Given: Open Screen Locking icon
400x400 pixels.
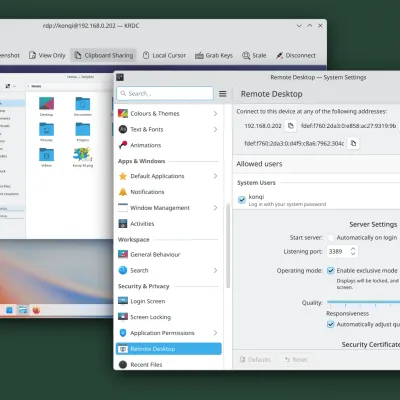Looking at the screenshot, I should coord(123,317).
